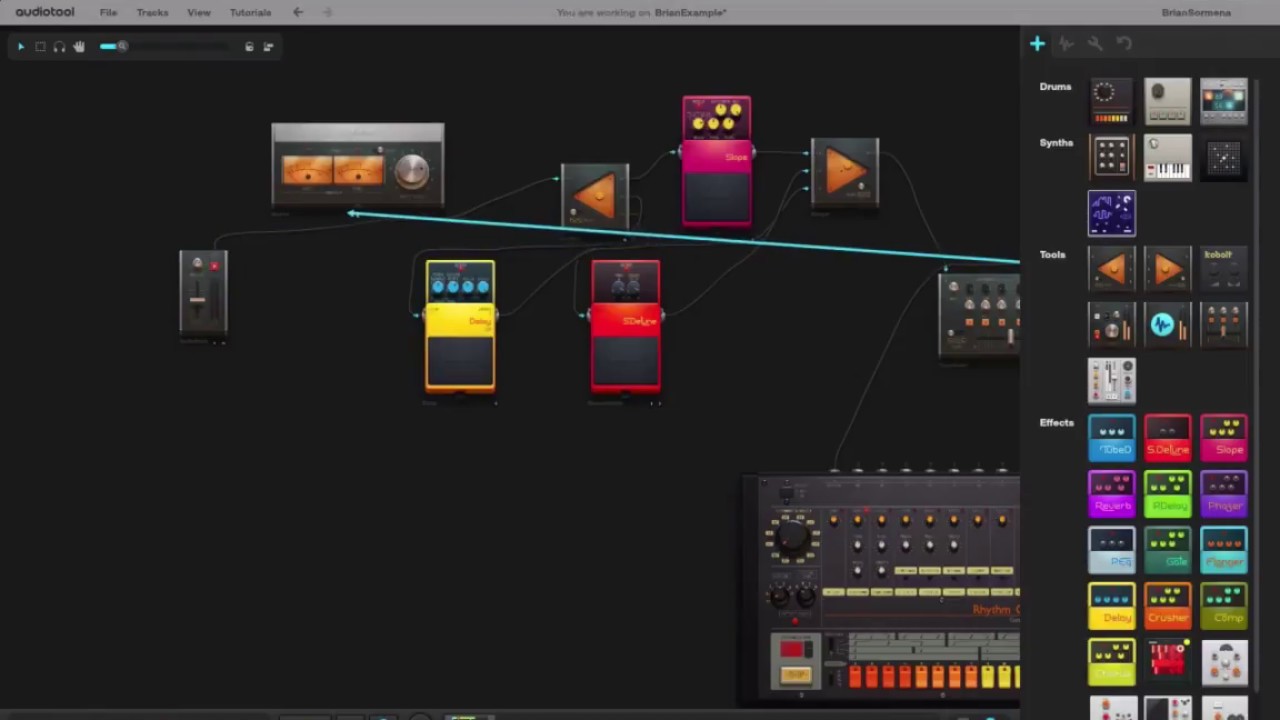Pick the blue waveform synth device
The width and height of the screenshot is (1280, 720).
(1111, 213)
